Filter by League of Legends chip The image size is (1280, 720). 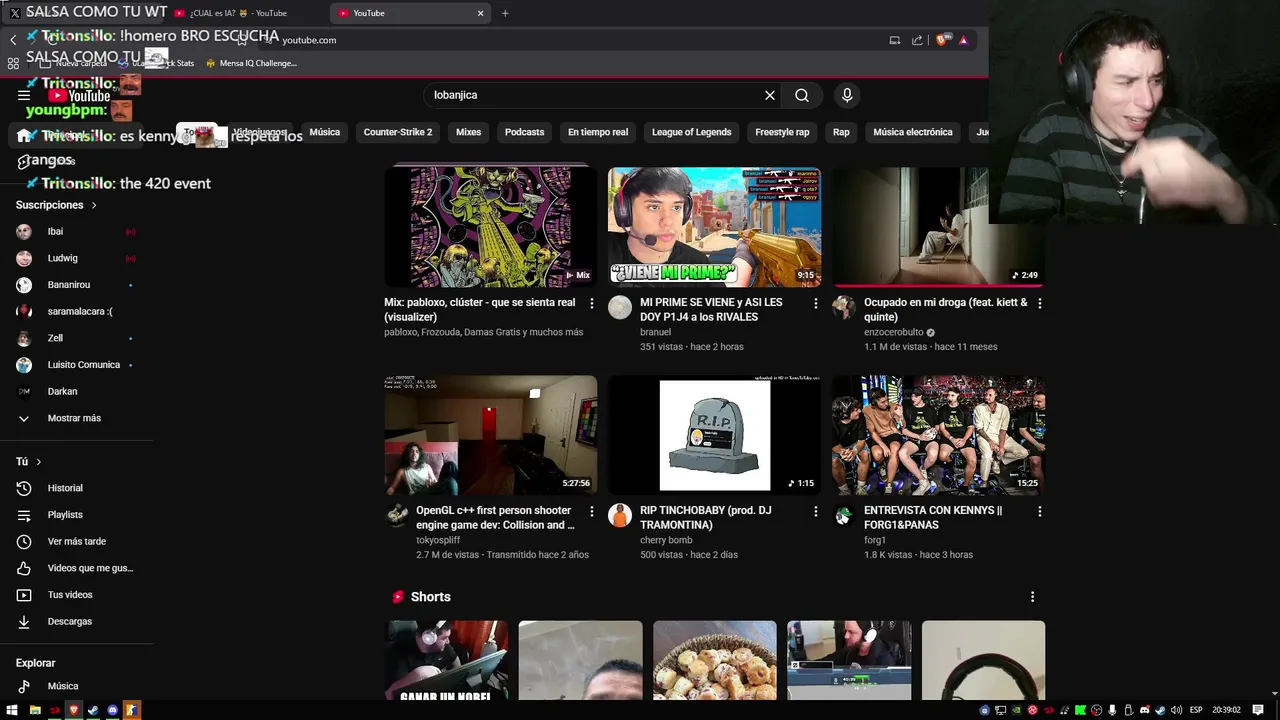click(x=691, y=132)
